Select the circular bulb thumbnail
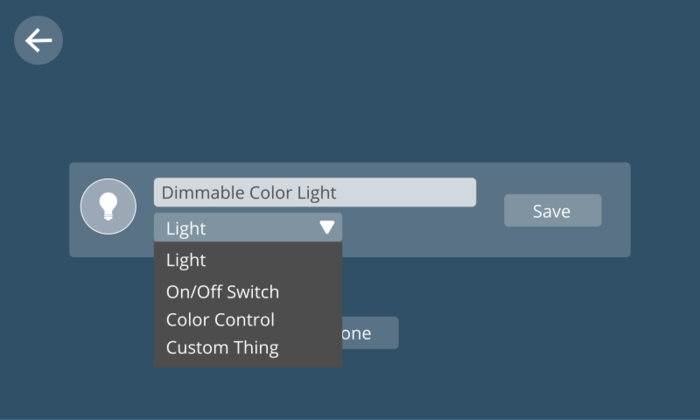 tap(108, 207)
